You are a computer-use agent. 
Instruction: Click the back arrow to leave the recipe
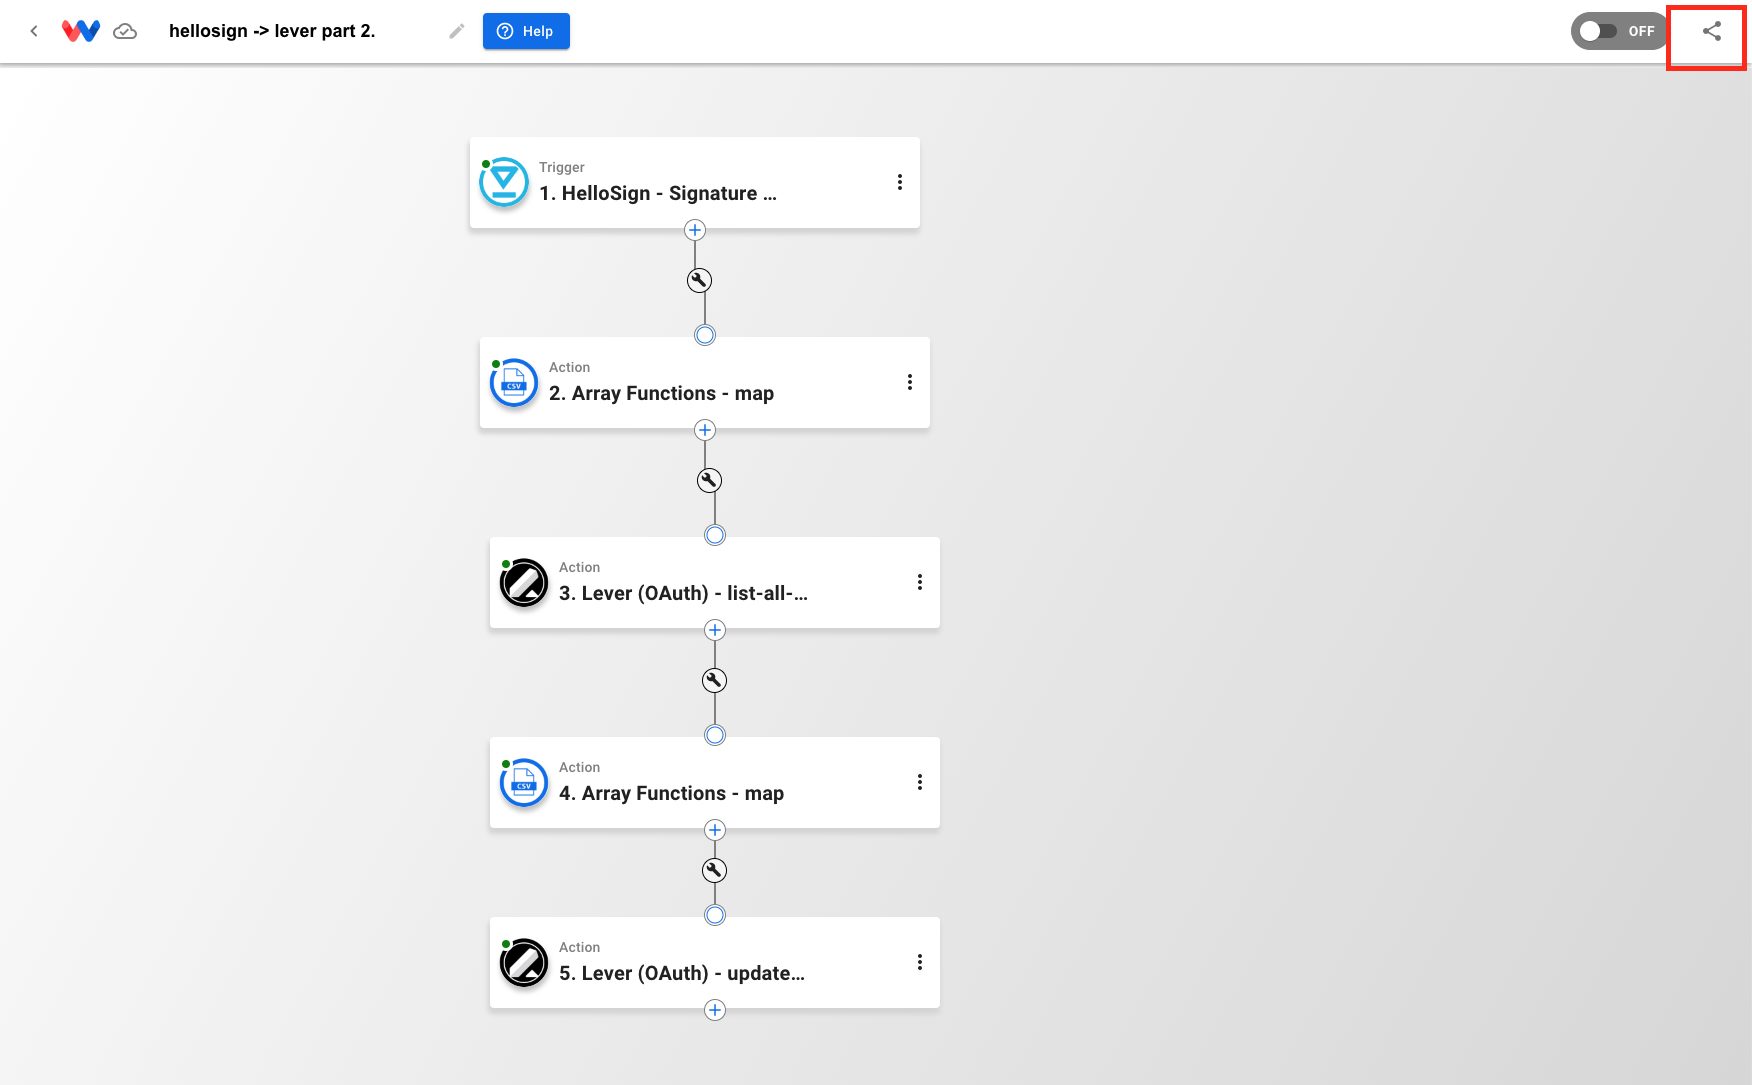click(34, 30)
